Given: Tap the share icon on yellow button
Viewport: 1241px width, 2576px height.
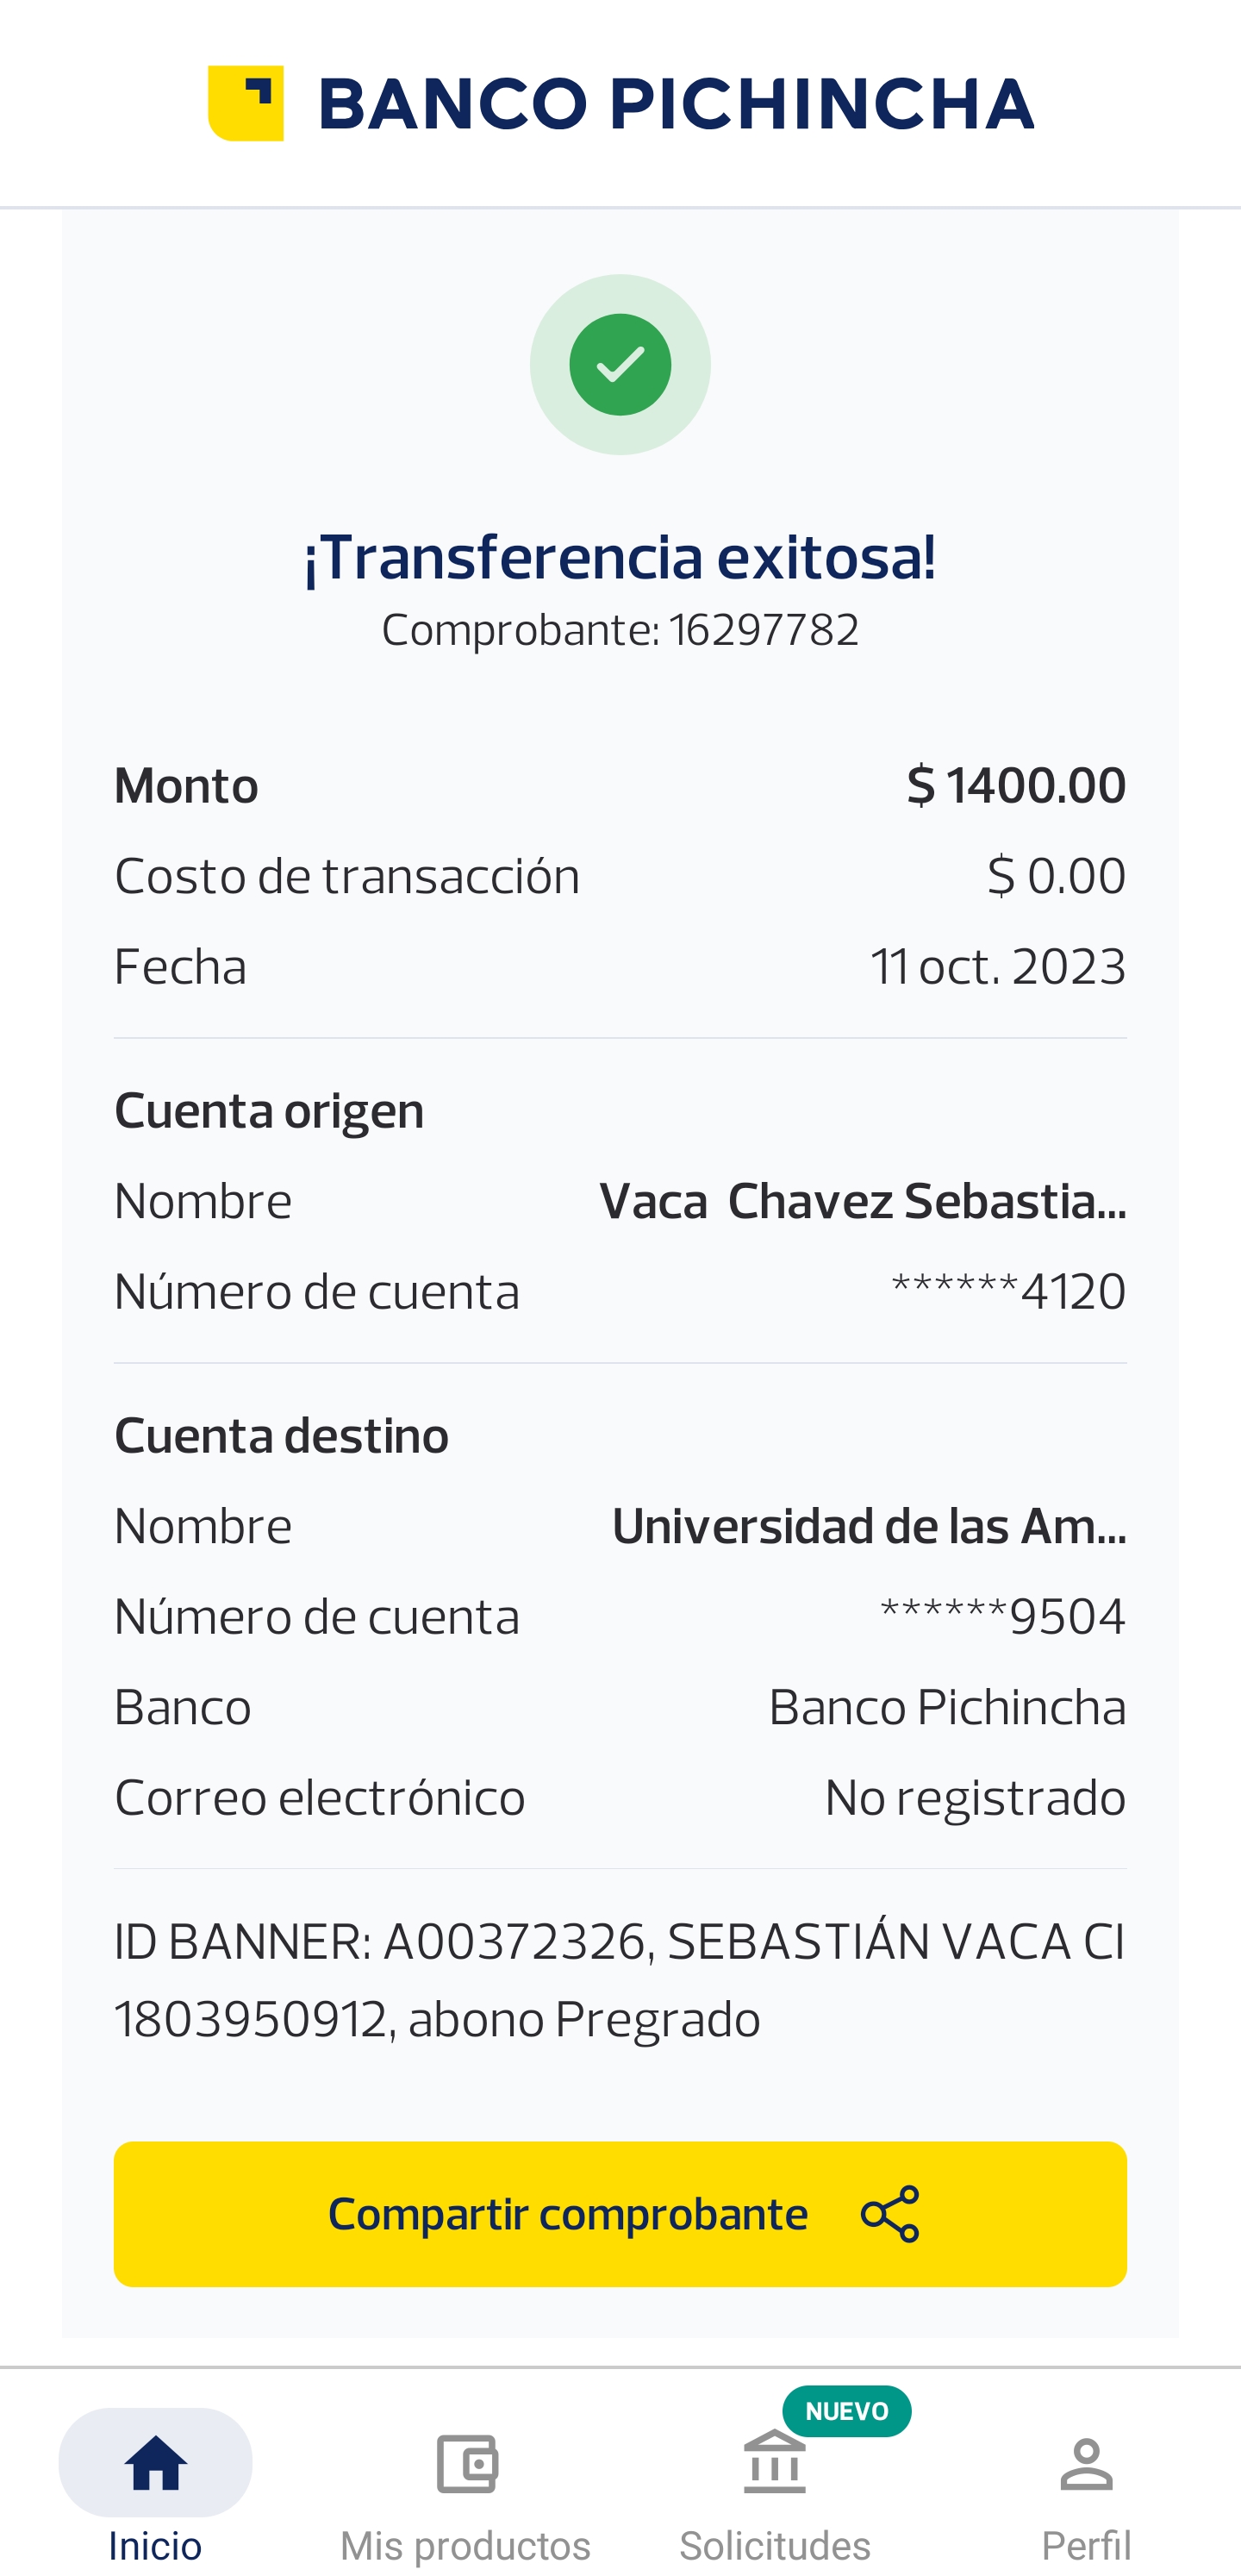Looking at the screenshot, I should 889,2213.
